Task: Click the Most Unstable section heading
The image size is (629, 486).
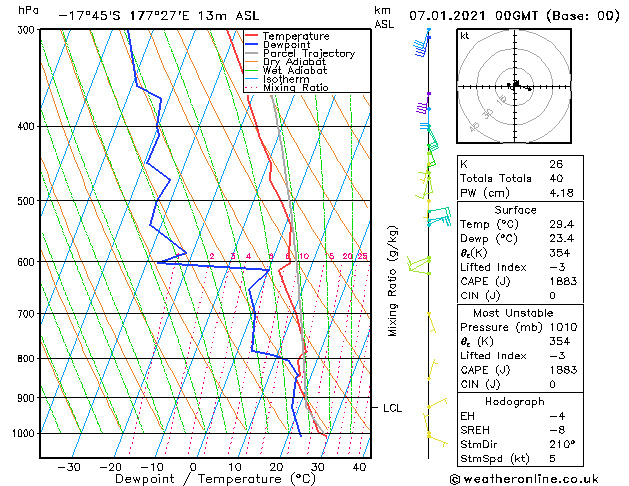Action: point(513,313)
